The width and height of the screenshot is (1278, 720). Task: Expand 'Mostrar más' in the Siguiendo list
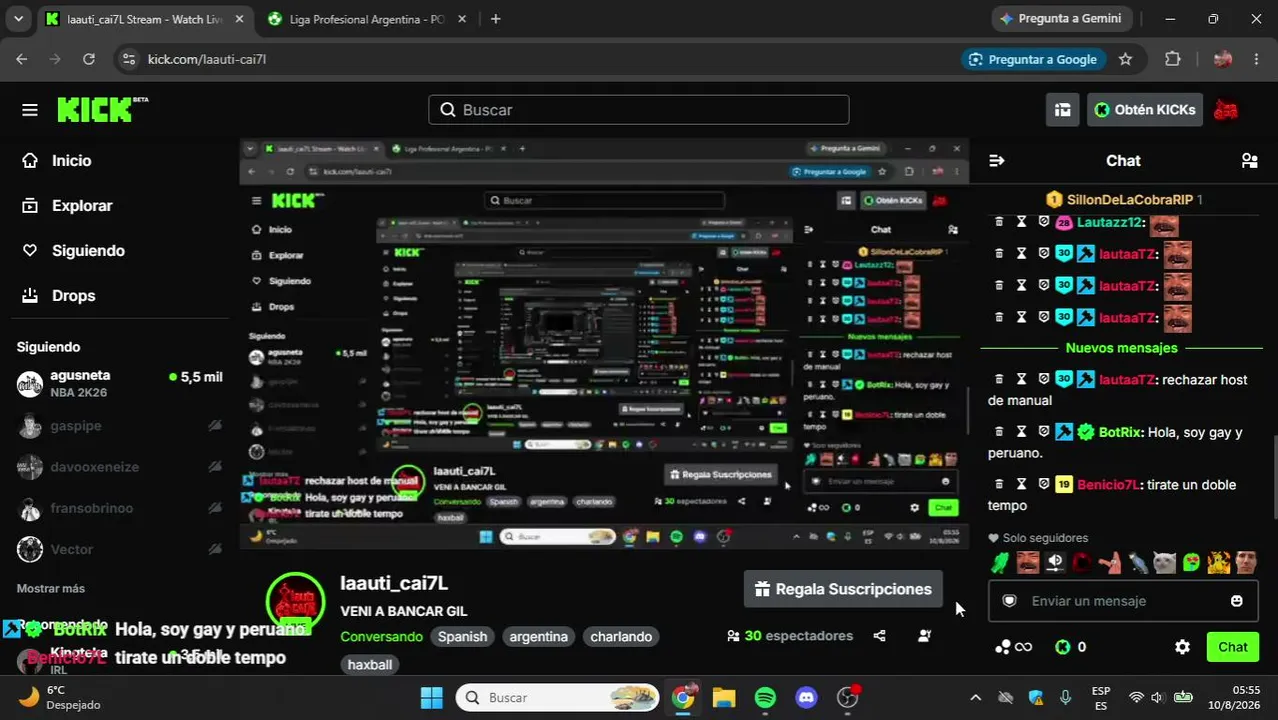click(x=51, y=588)
